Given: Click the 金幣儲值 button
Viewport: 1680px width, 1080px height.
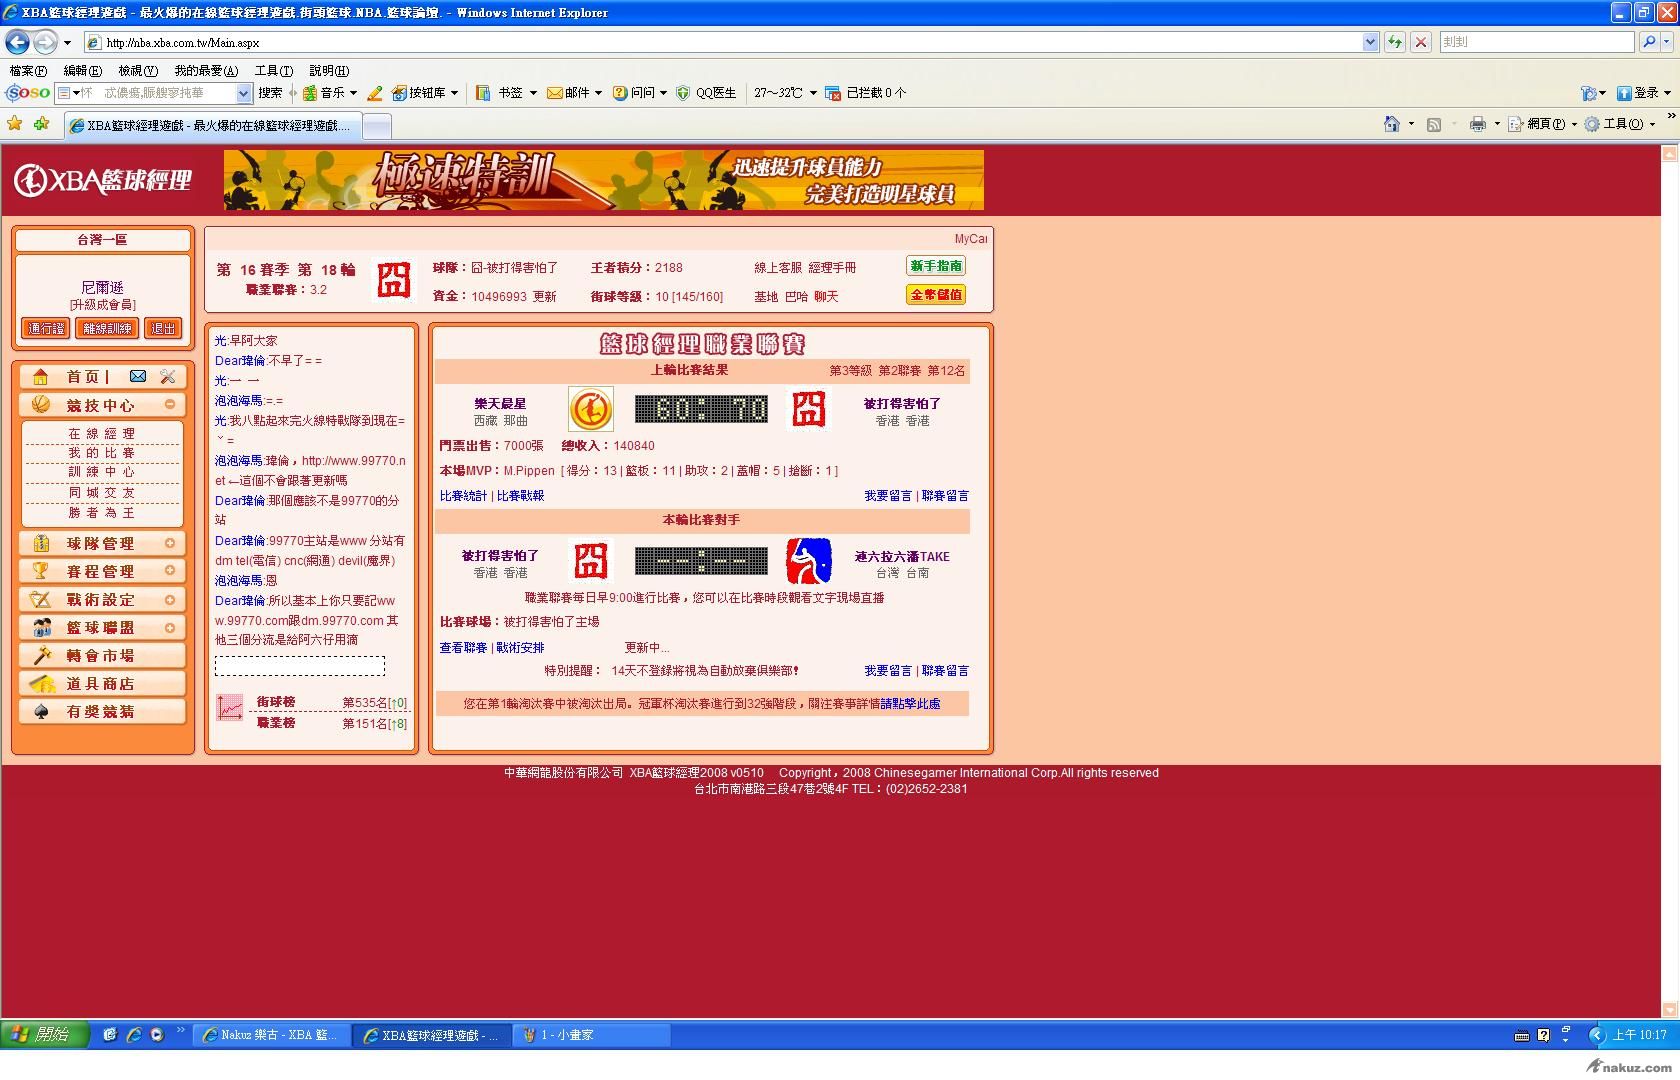Looking at the screenshot, I should pos(936,295).
